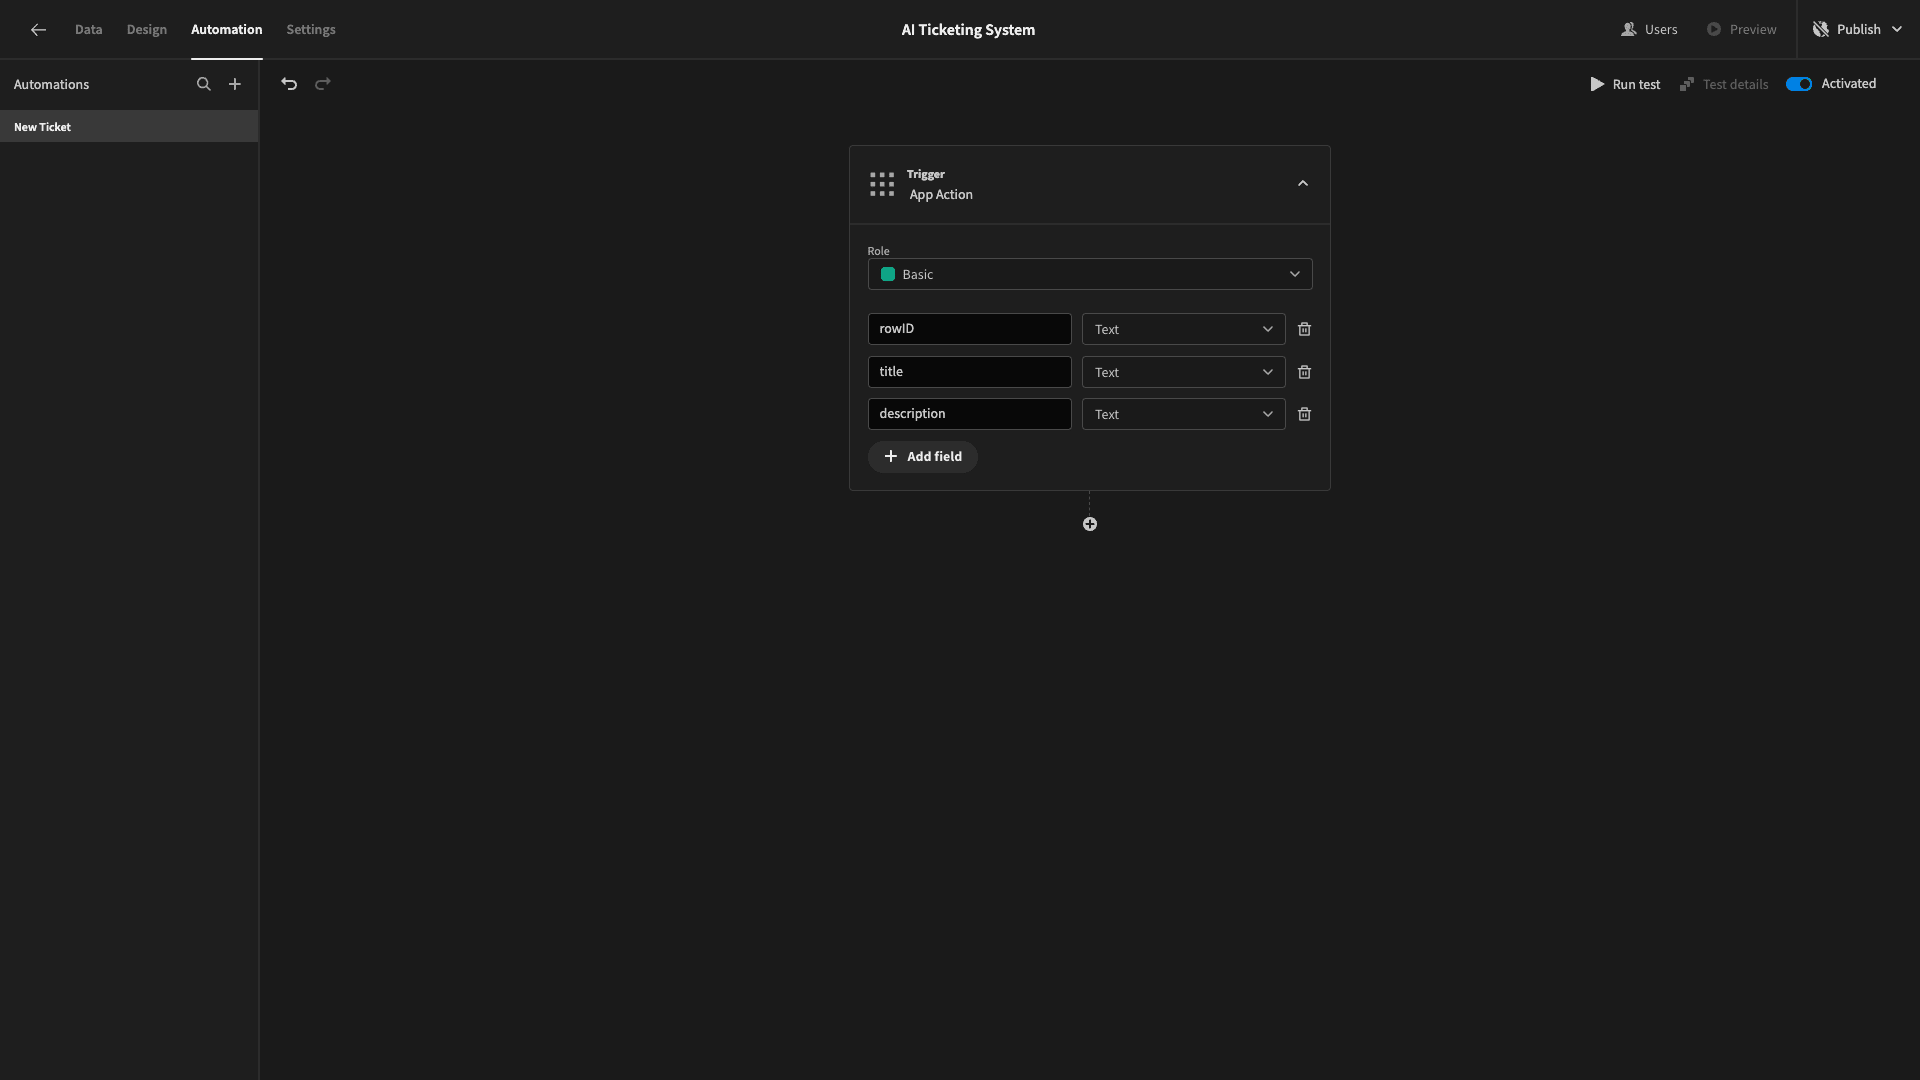The height and width of the screenshot is (1080, 1920).
Task: Edit the title field name input
Action: (970, 372)
